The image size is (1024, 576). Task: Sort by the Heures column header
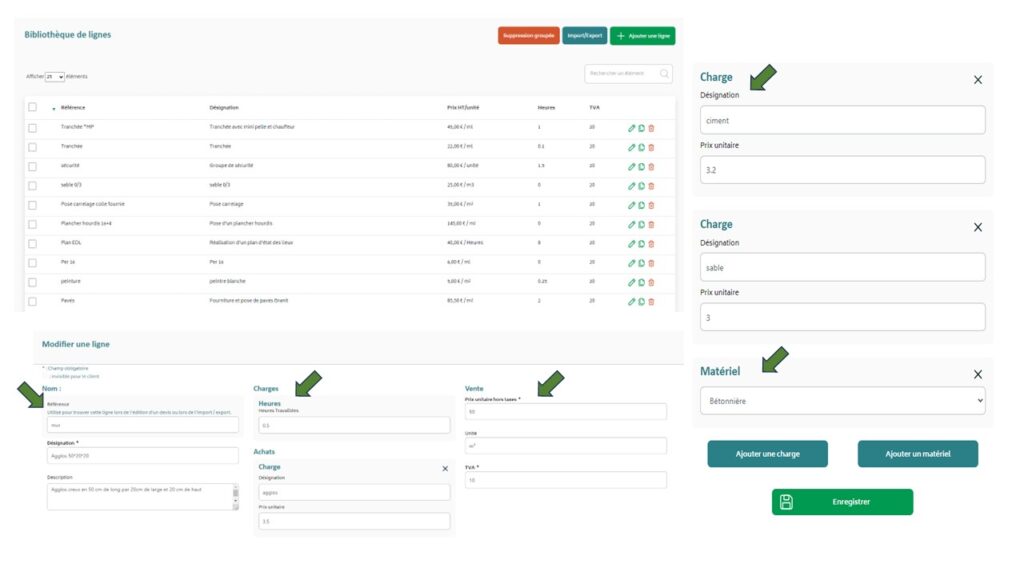click(x=546, y=108)
